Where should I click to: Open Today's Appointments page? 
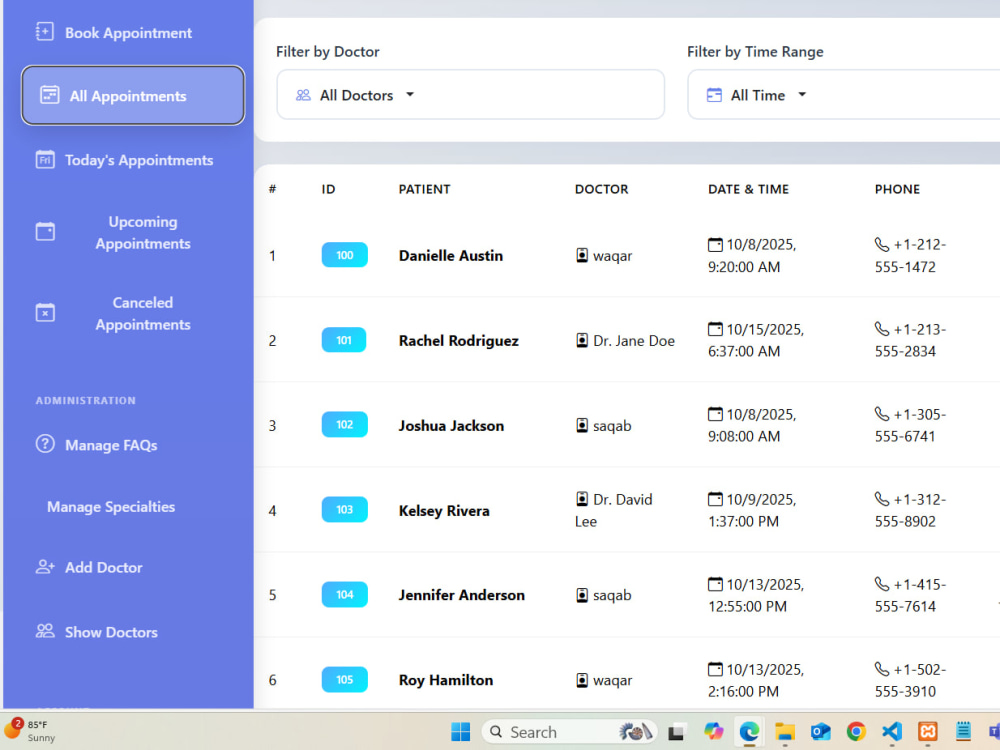coord(124,160)
